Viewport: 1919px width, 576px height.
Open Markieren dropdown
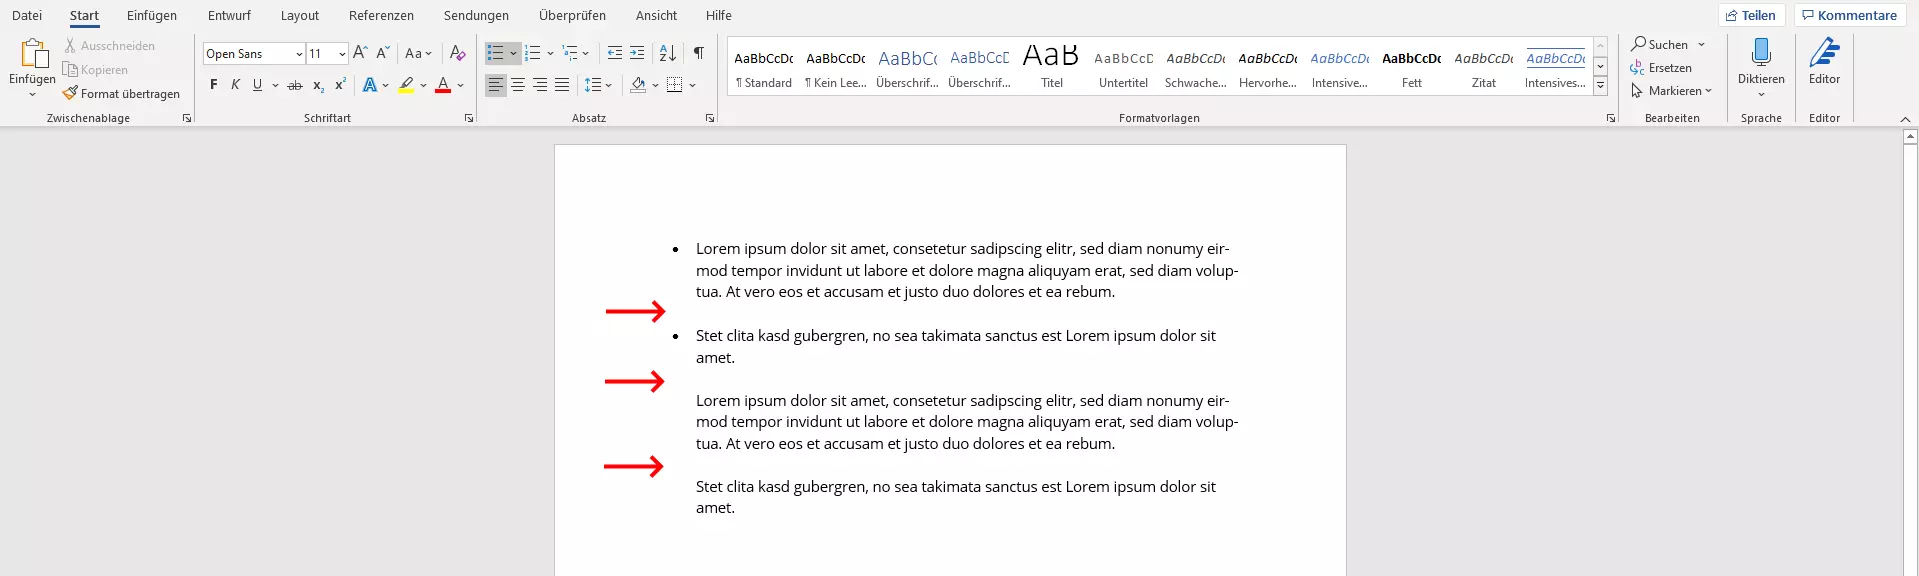pos(1671,90)
